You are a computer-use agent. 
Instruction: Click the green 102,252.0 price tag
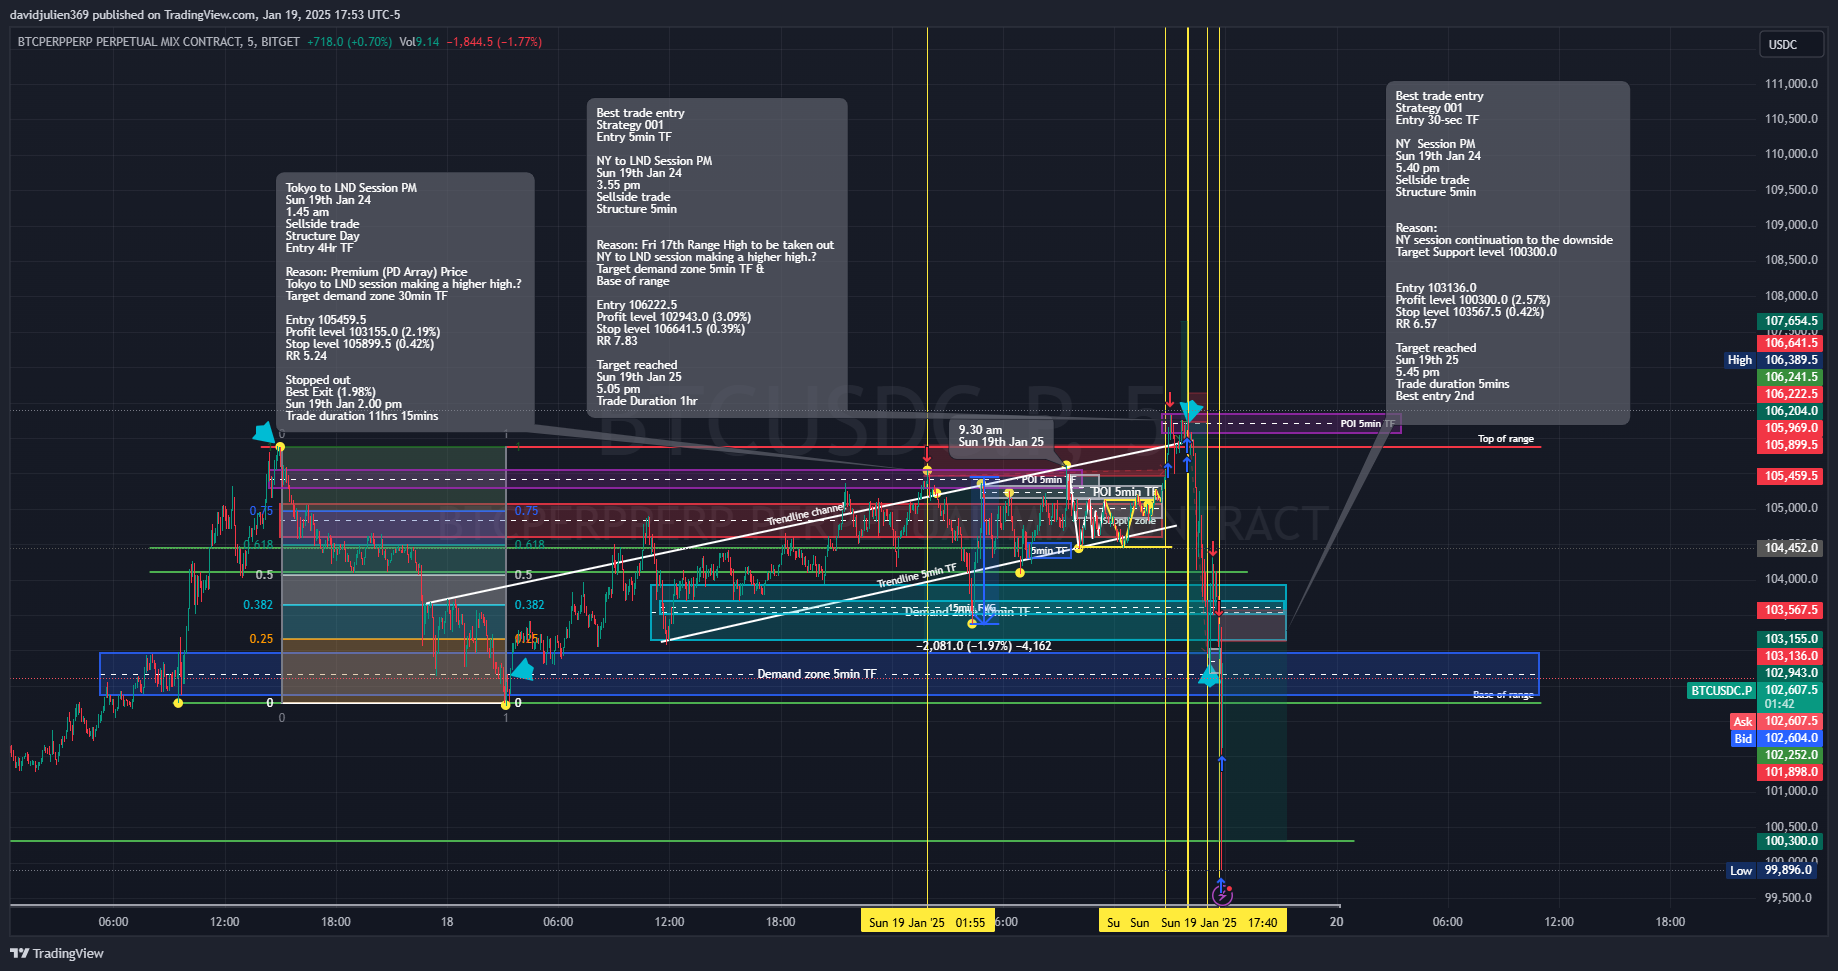point(1790,755)
